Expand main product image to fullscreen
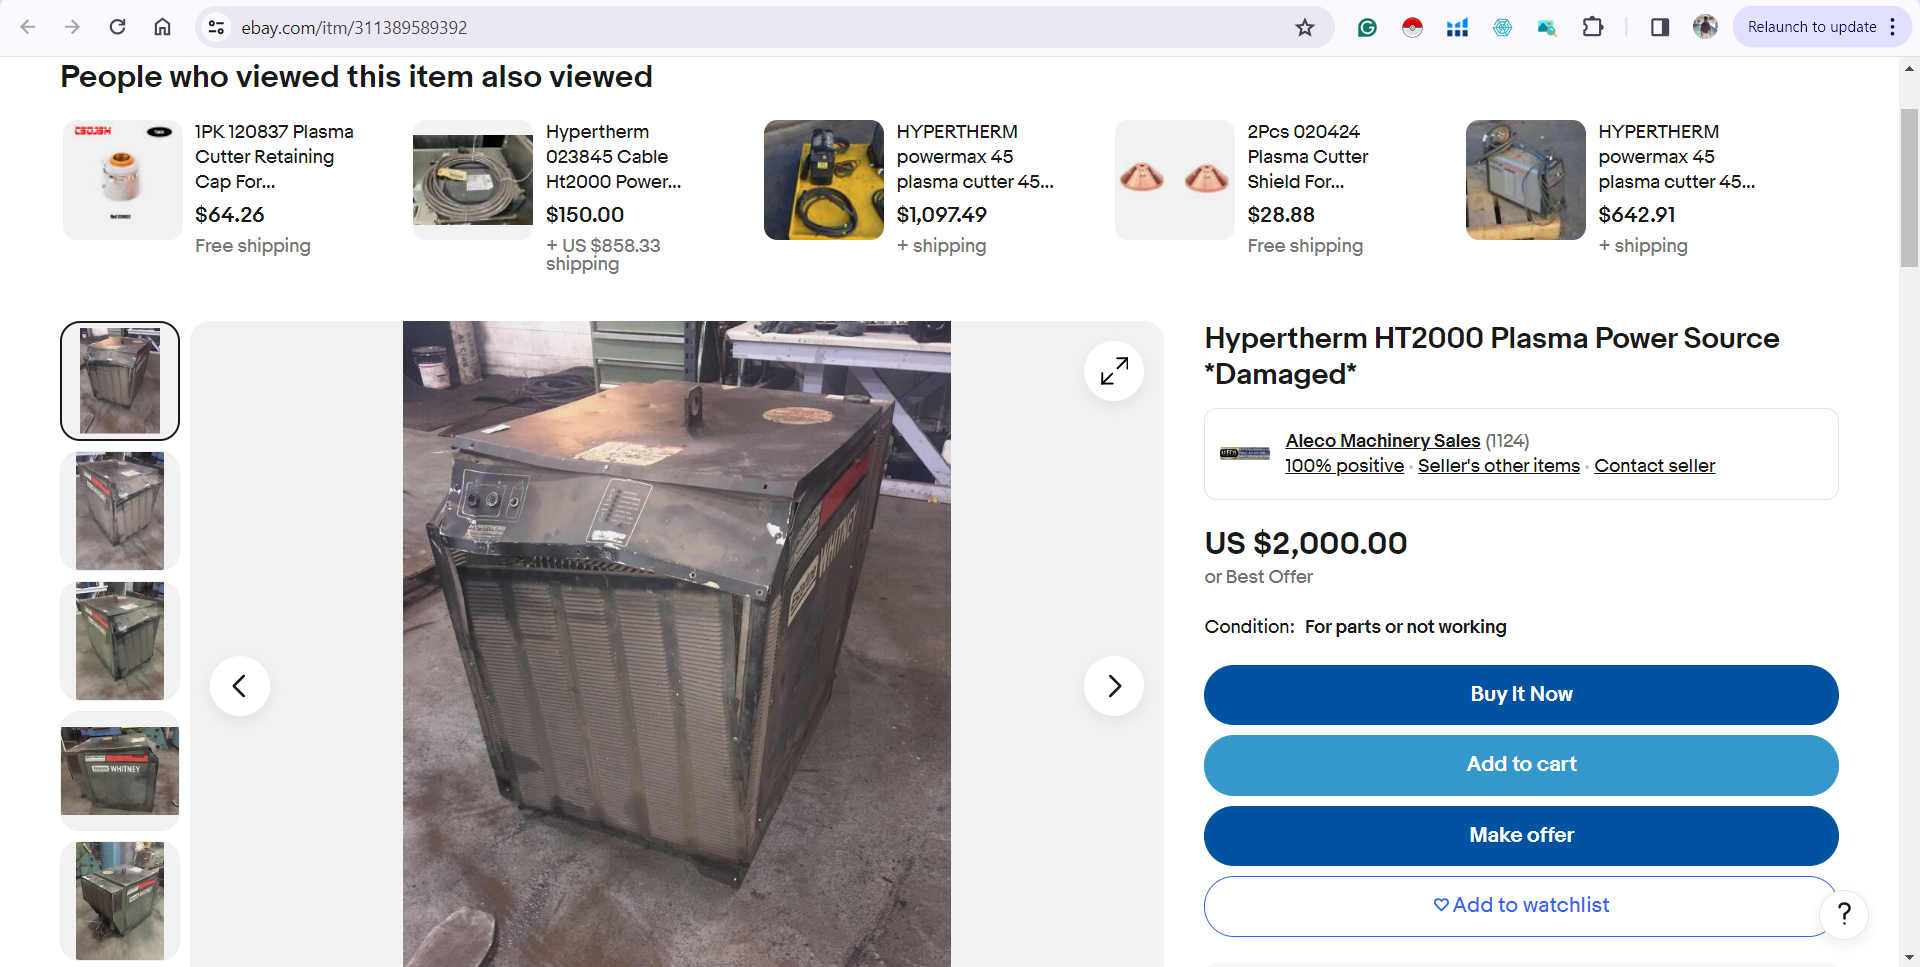Viewport: 1920px width, 967px height. tap(1114, 371)
